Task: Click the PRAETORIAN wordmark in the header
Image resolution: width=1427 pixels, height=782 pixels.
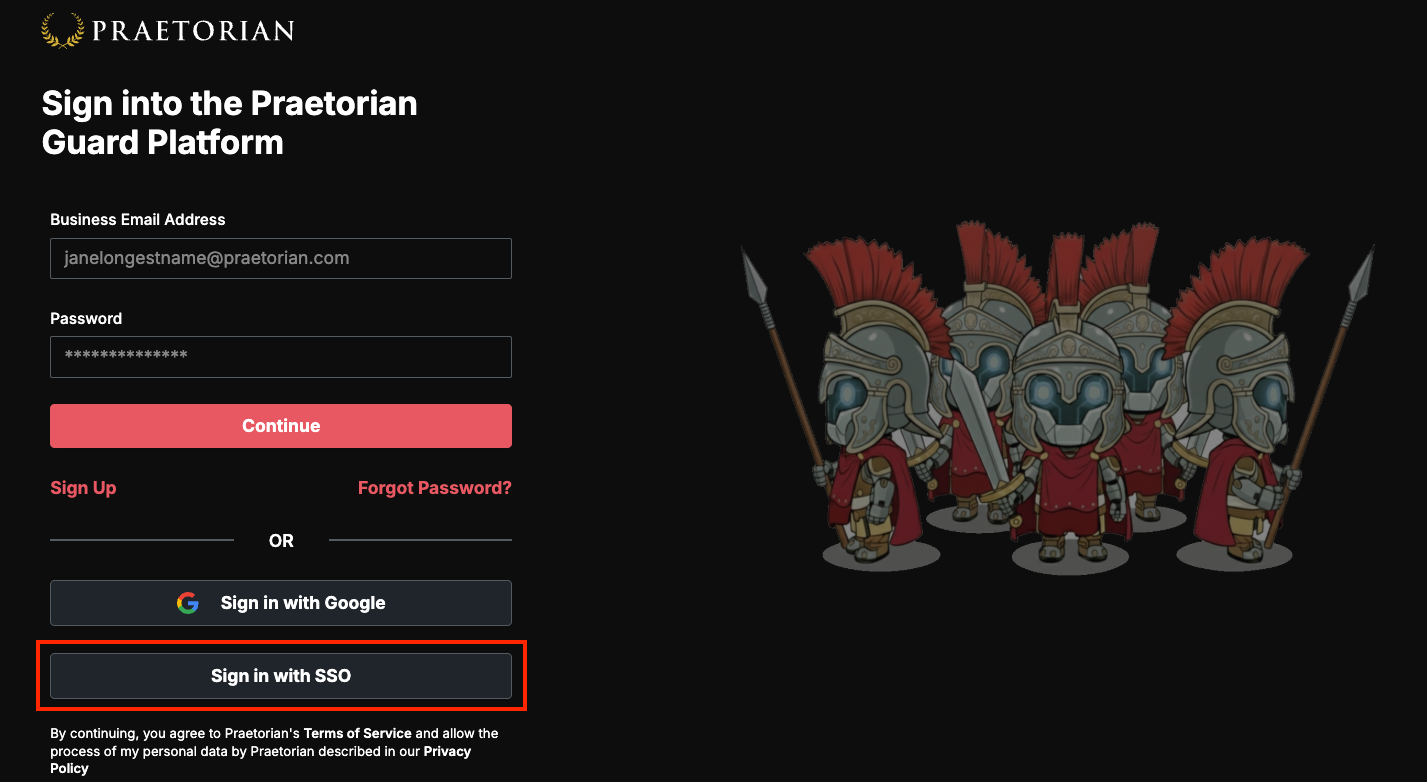Action: click(193, 31)
